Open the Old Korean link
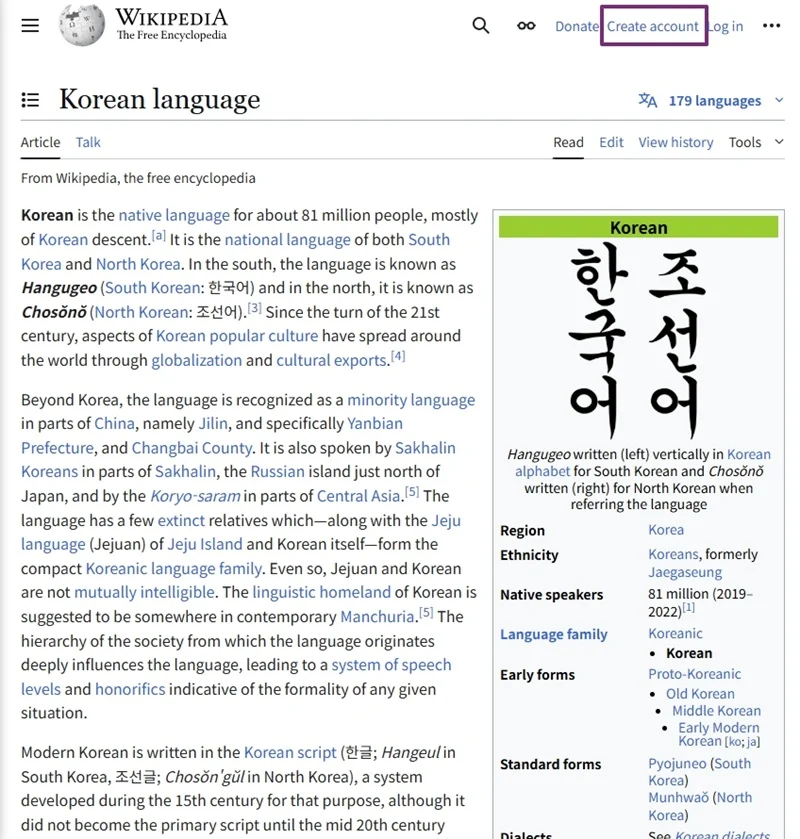Image resolution: width=800 pixels, height=839 pixels. click(x=700, y=694)
